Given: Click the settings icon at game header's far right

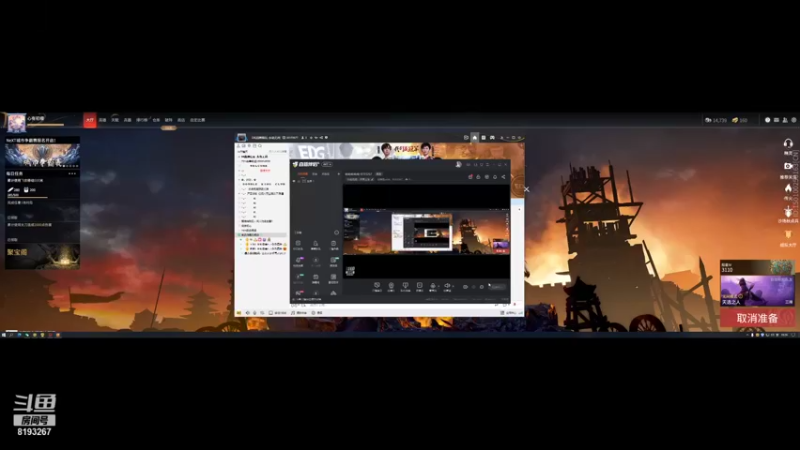Looking at the screenshot, I should [x=793, y=120].
